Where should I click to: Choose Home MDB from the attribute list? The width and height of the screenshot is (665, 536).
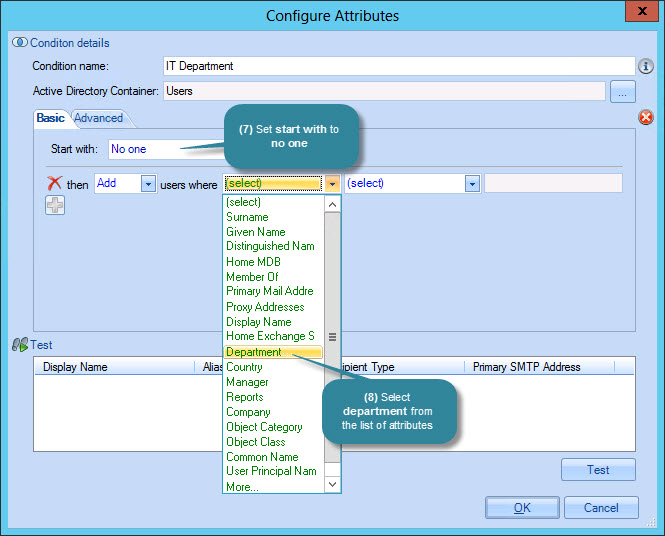click(x=274, y=262)
